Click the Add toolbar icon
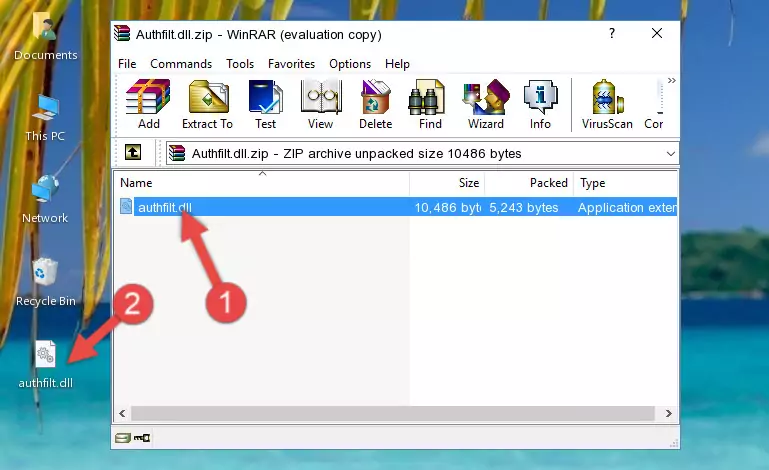 point(148,104)
